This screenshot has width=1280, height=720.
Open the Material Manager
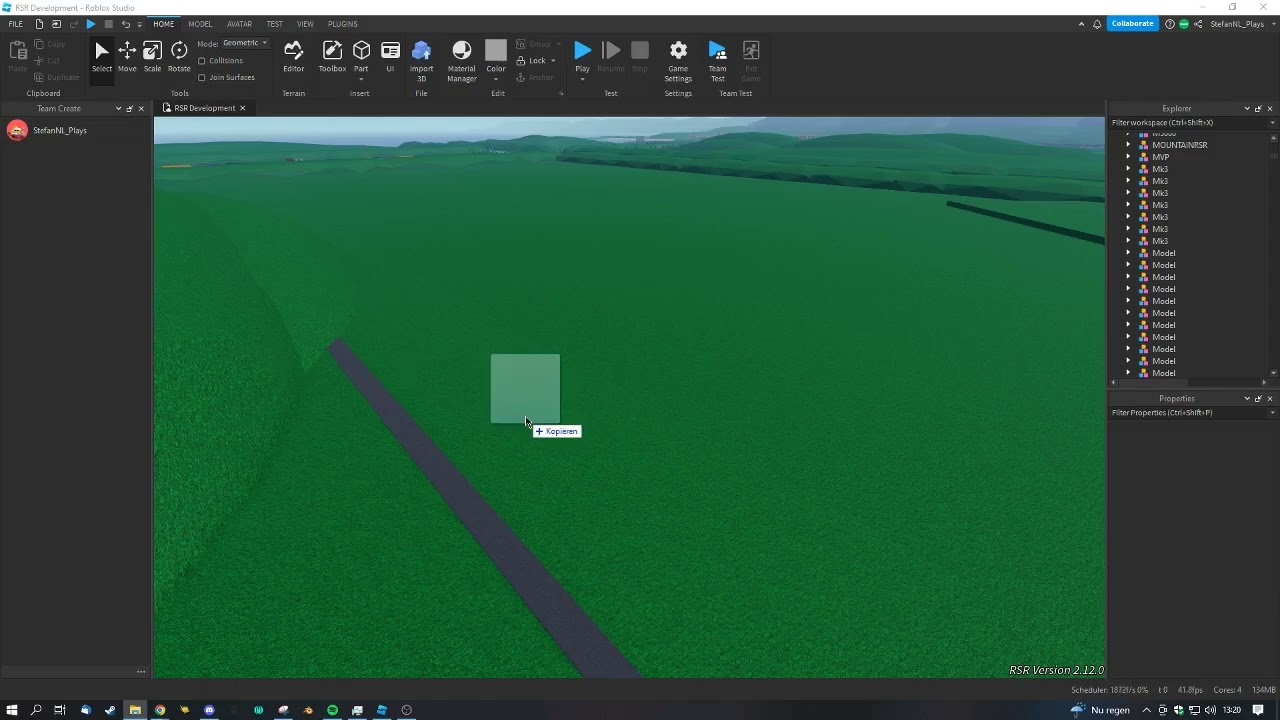pos(461,61)
